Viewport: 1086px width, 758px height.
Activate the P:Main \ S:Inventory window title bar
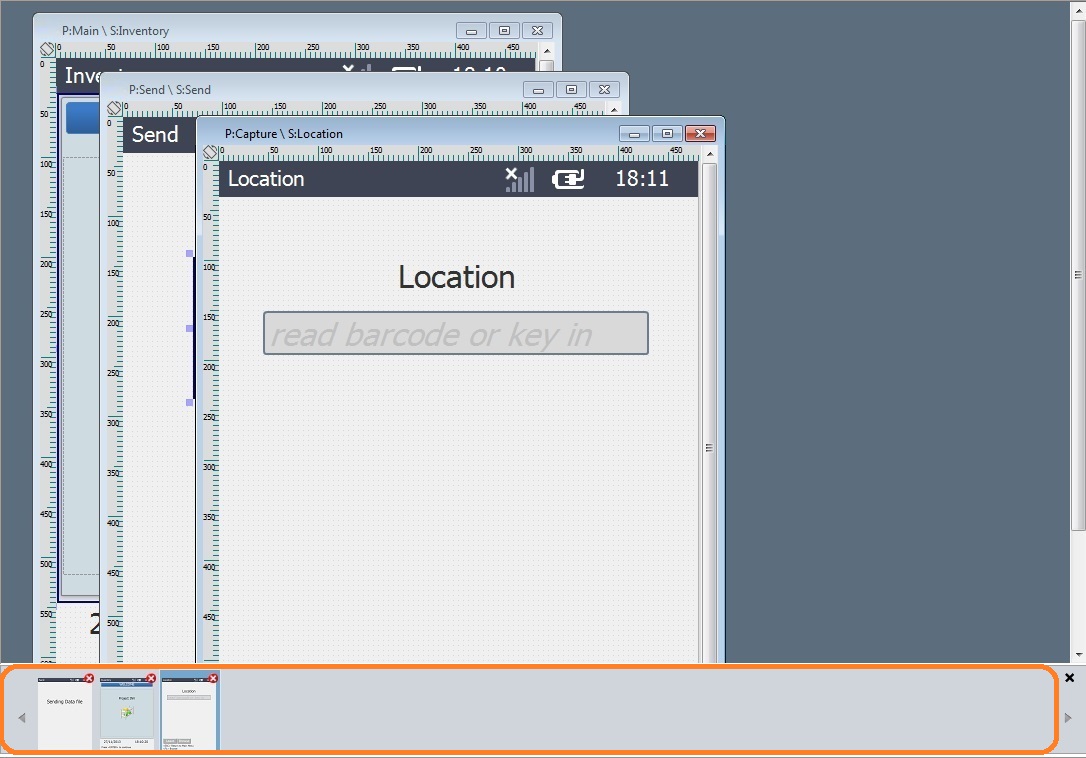tap(250, 31)
